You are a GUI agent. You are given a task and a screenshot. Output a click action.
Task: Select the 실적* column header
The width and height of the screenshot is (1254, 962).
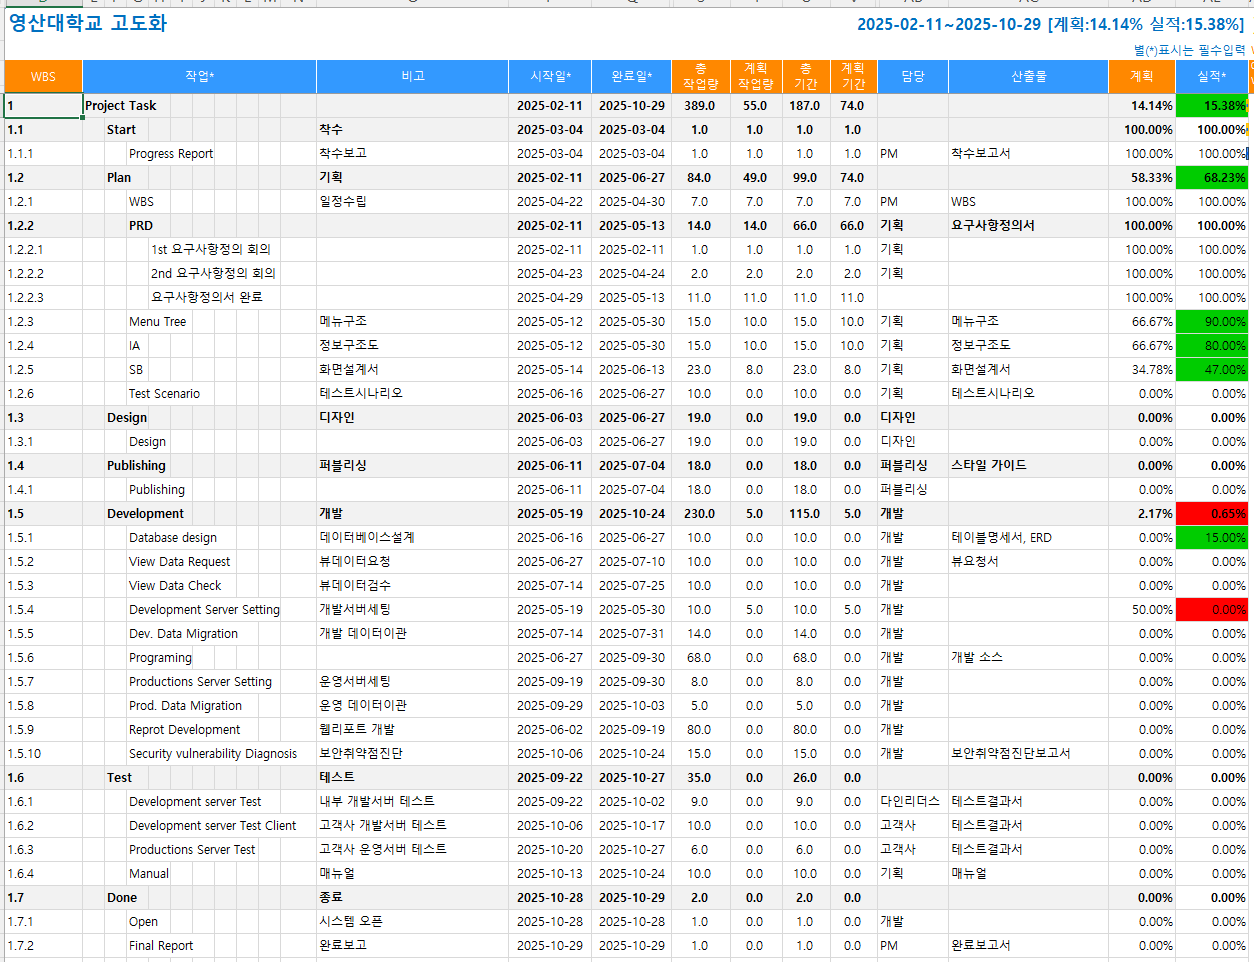[x=1211, y=76]
